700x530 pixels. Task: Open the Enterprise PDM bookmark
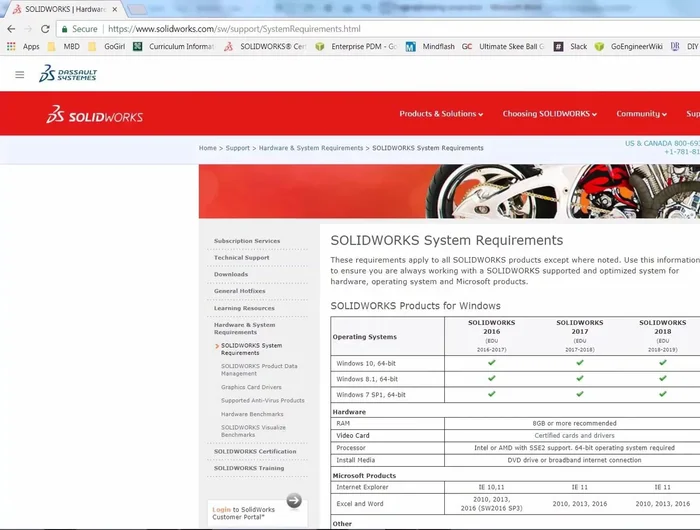pos(356,46)
